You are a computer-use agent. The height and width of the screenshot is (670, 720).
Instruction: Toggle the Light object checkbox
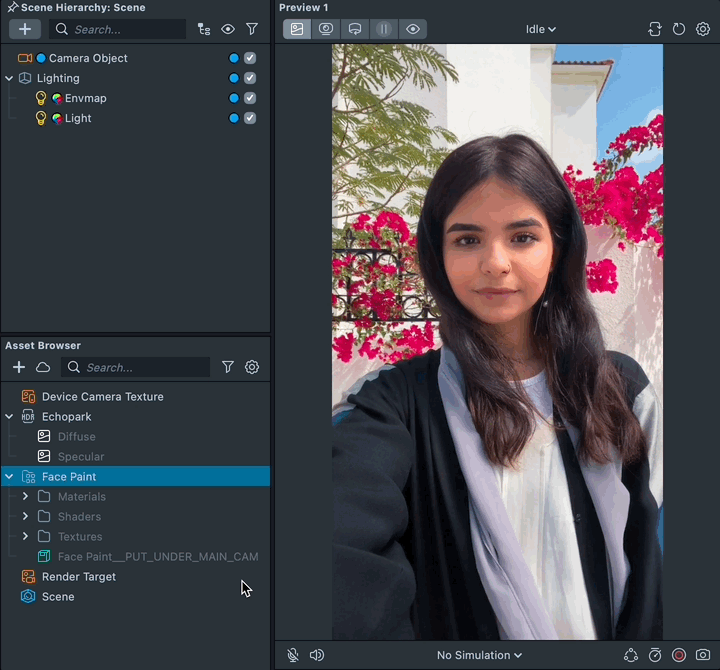[x=250, y=118]
